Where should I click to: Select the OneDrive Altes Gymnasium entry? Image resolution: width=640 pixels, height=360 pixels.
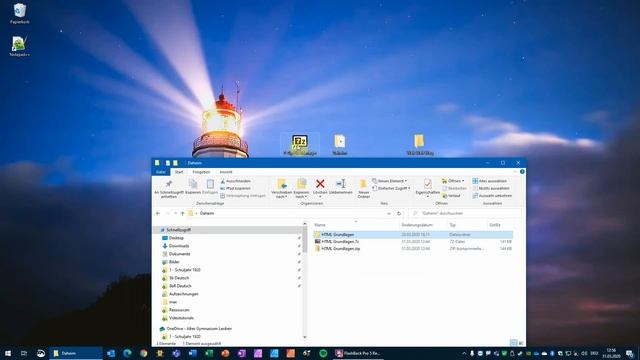coord(199,329)
